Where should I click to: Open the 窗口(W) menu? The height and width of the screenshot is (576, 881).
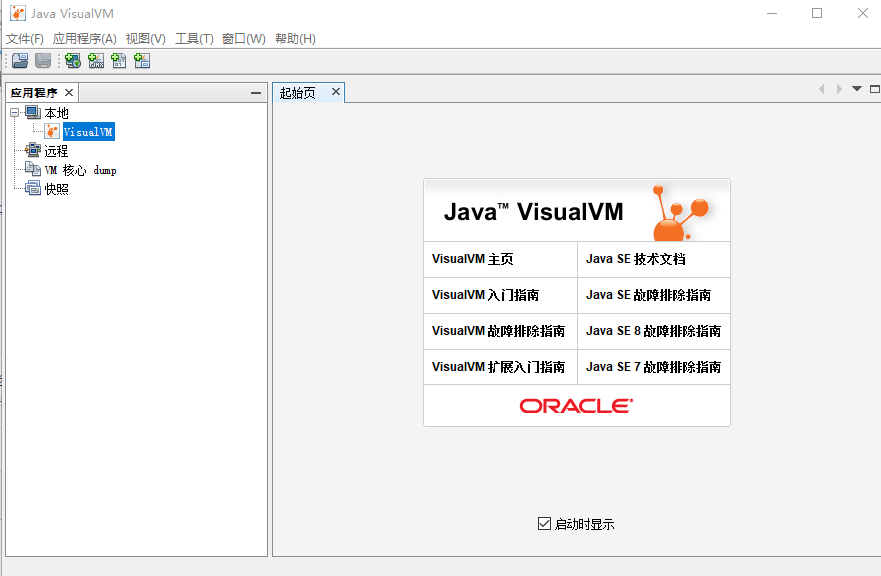pyautogui.click(x=243, y=39)
